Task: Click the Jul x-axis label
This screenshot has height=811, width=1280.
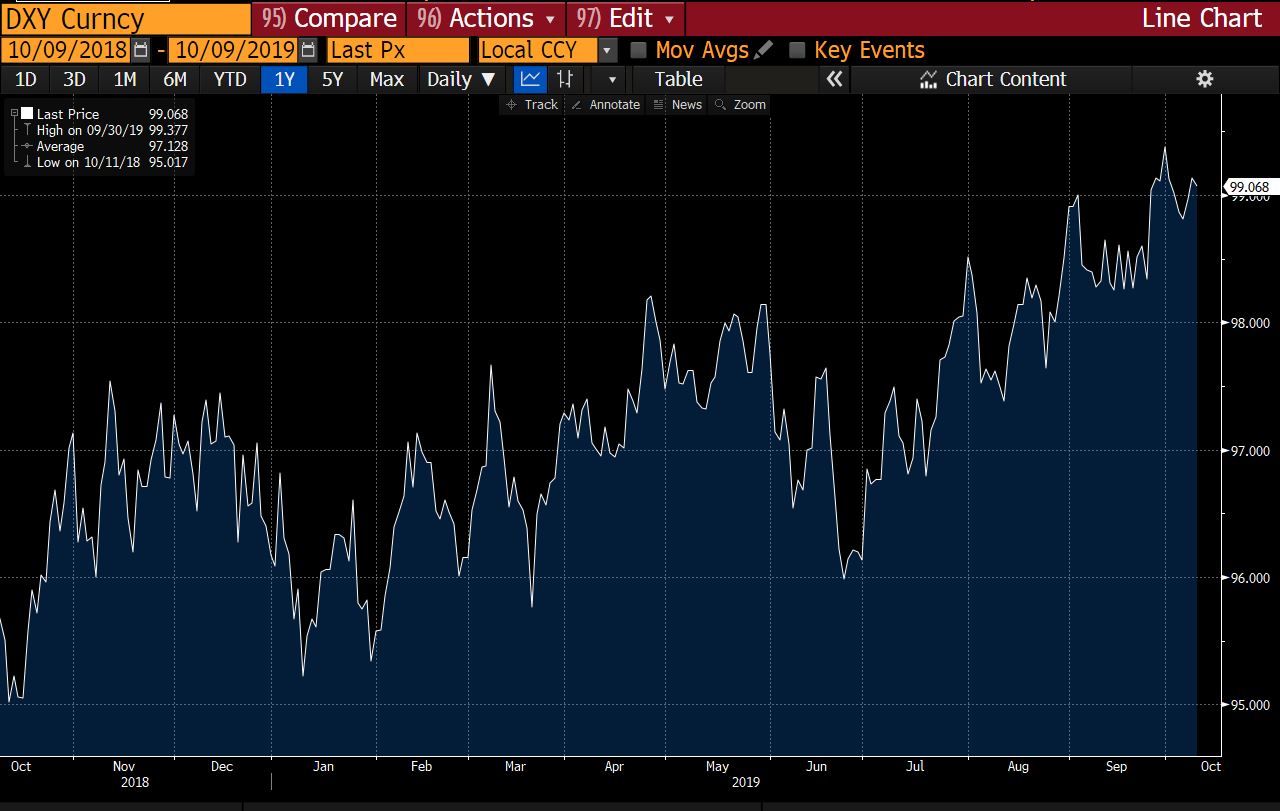Action: (915, 767)
